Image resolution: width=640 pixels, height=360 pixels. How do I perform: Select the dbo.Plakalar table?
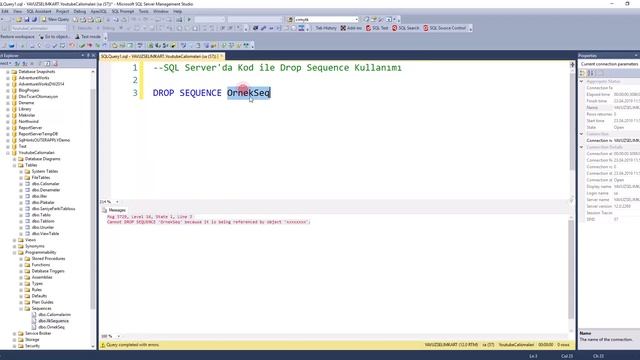pos(43,202)
